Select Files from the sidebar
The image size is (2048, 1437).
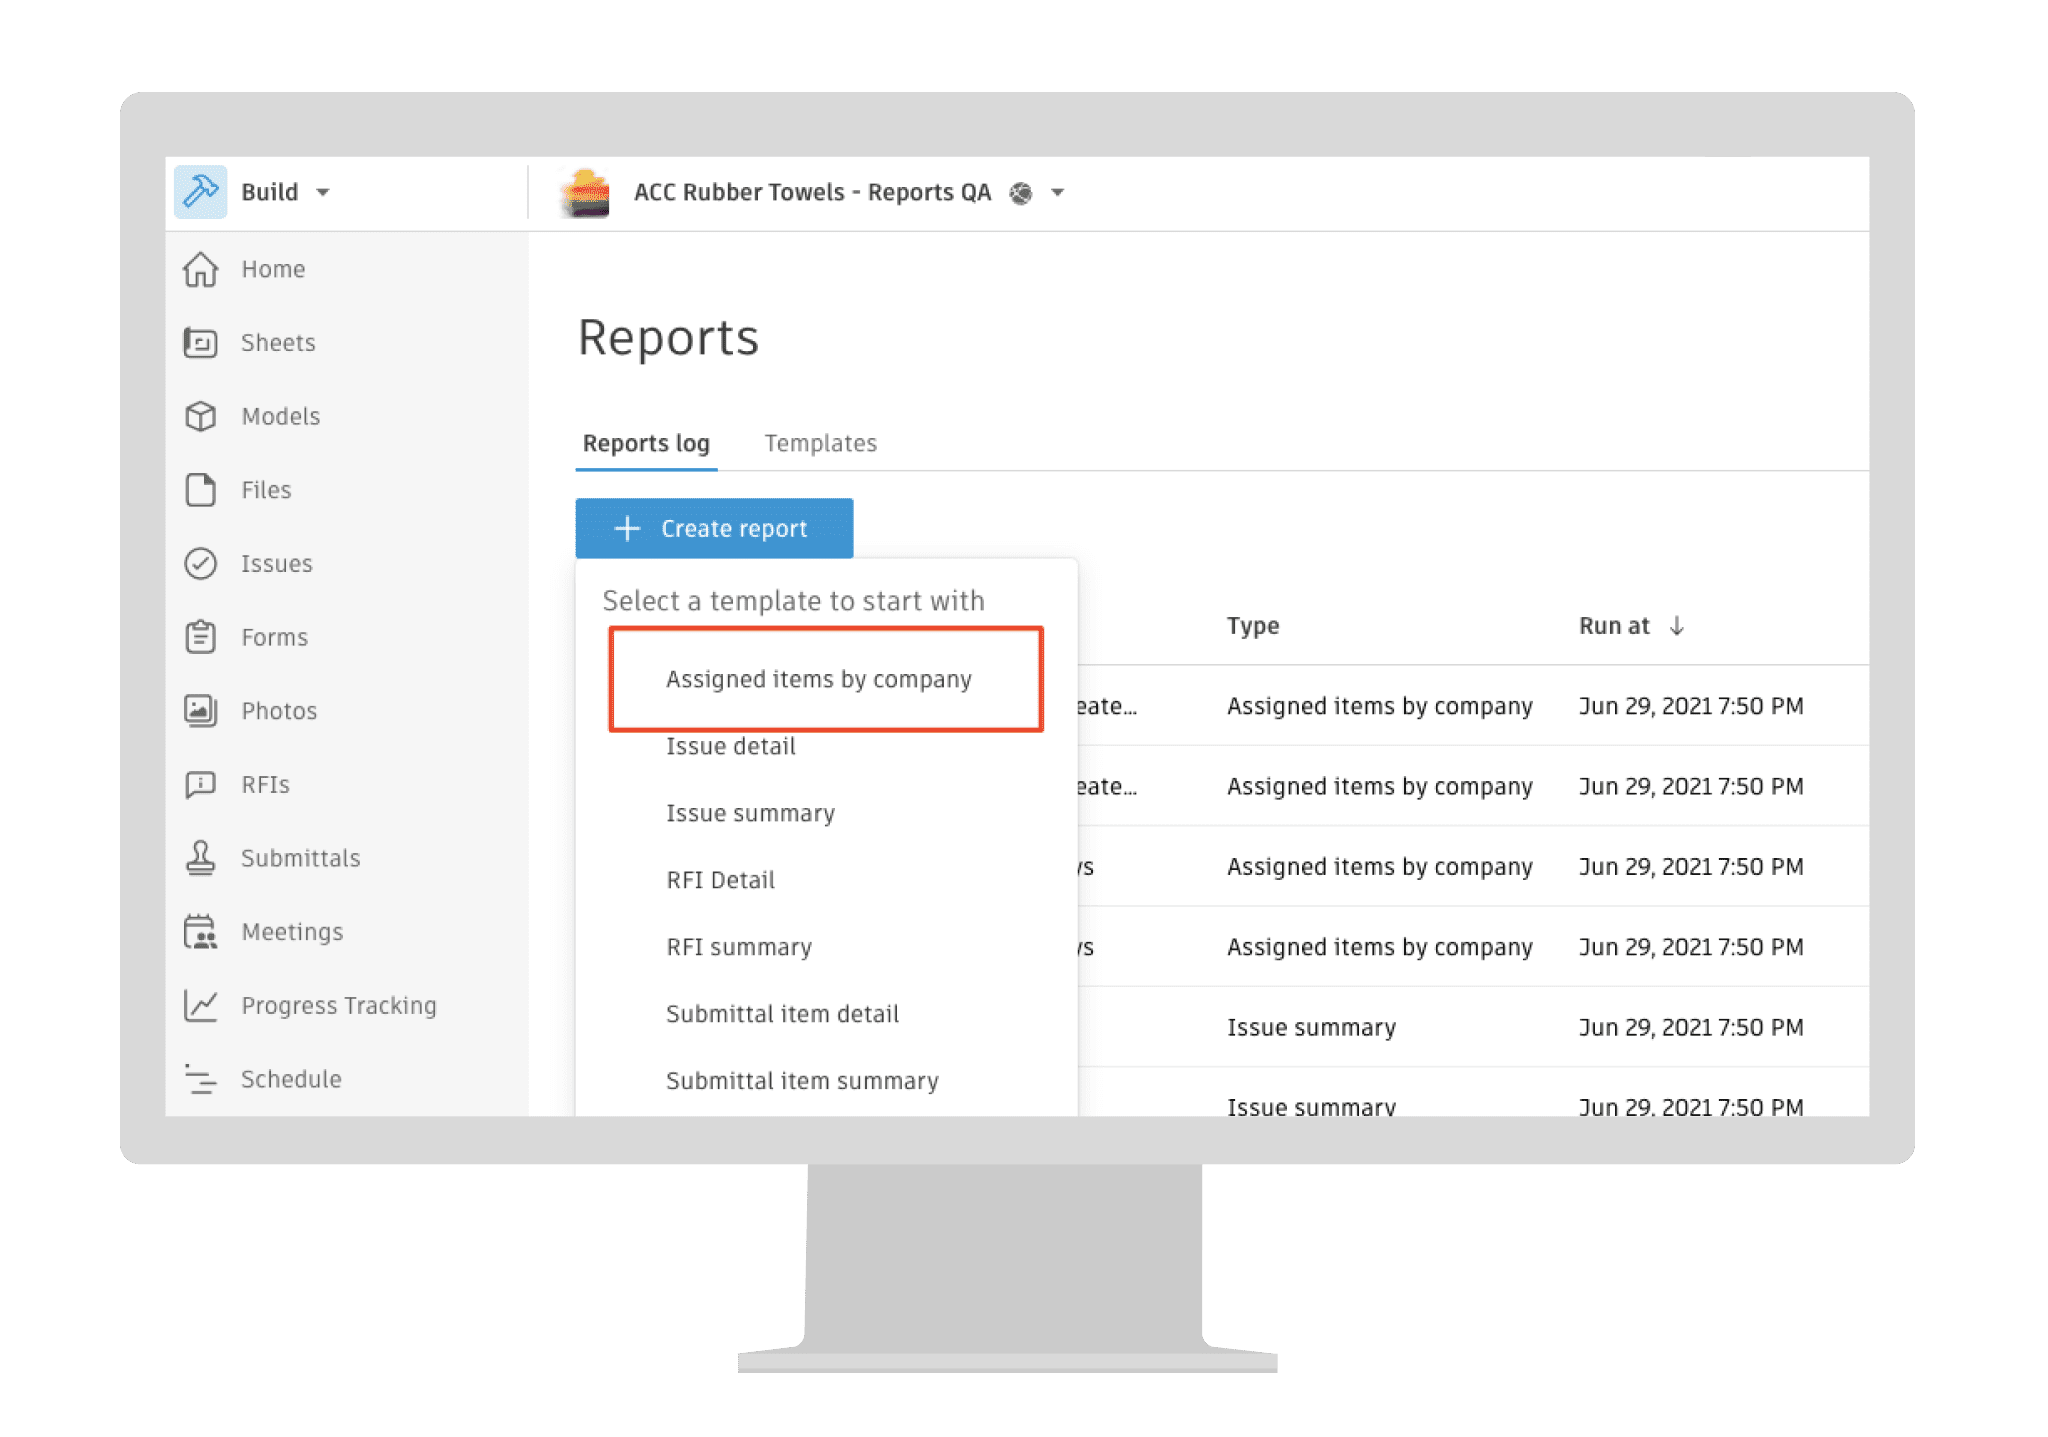pos(265,490)
